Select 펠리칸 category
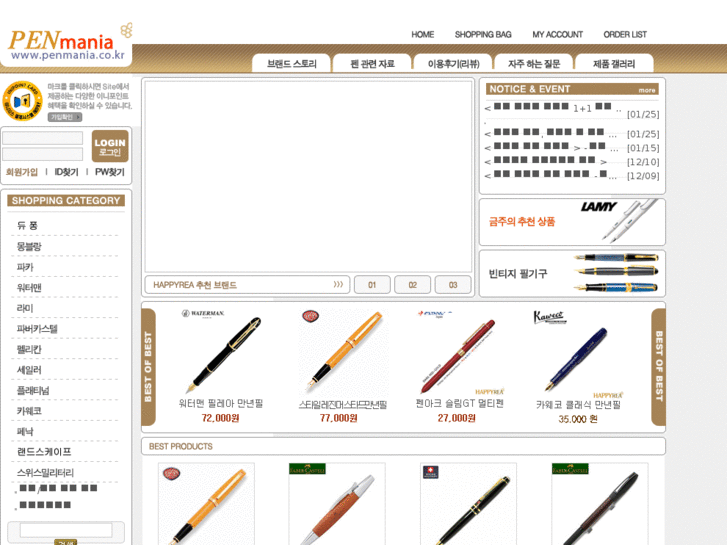The image size is (727, 545). [x=29, y=349]
